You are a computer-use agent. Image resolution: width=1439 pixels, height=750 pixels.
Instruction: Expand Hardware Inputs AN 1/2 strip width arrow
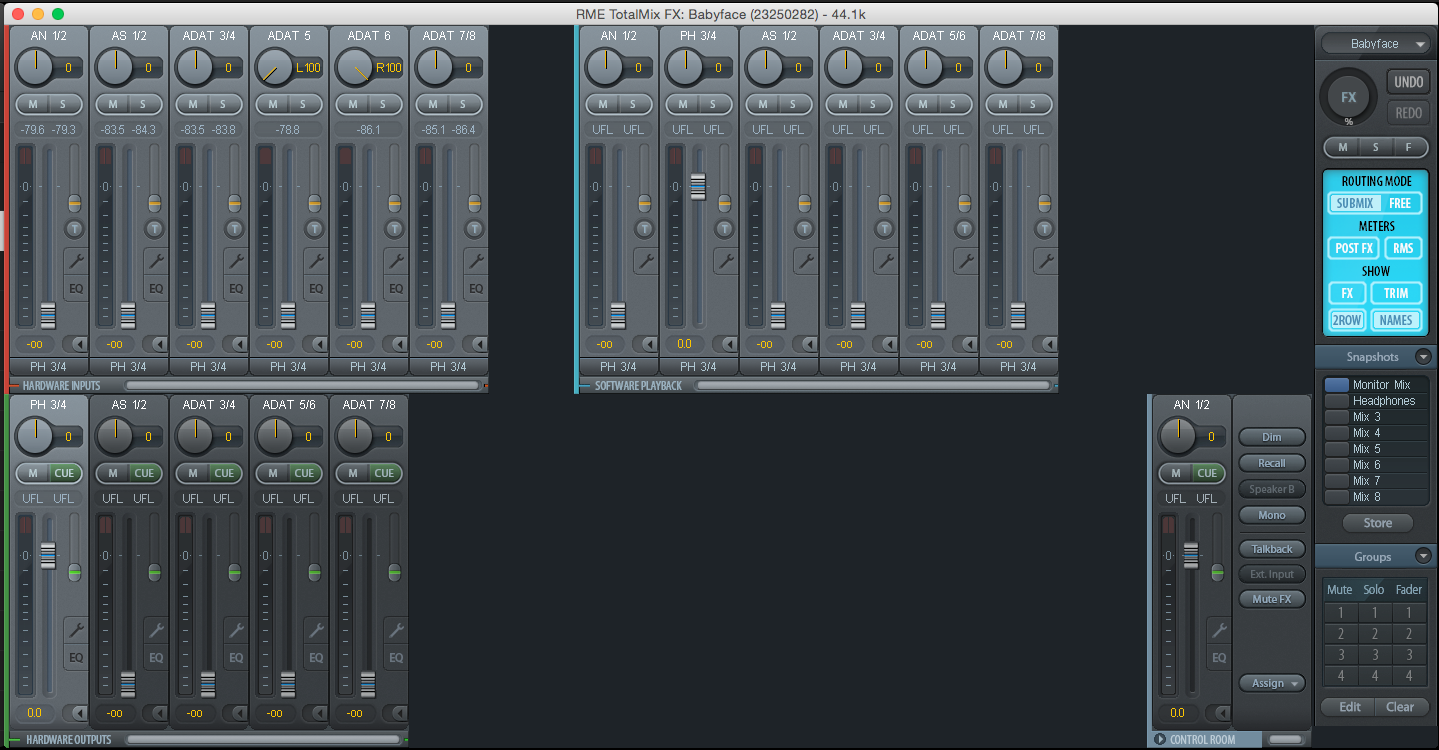76,344
